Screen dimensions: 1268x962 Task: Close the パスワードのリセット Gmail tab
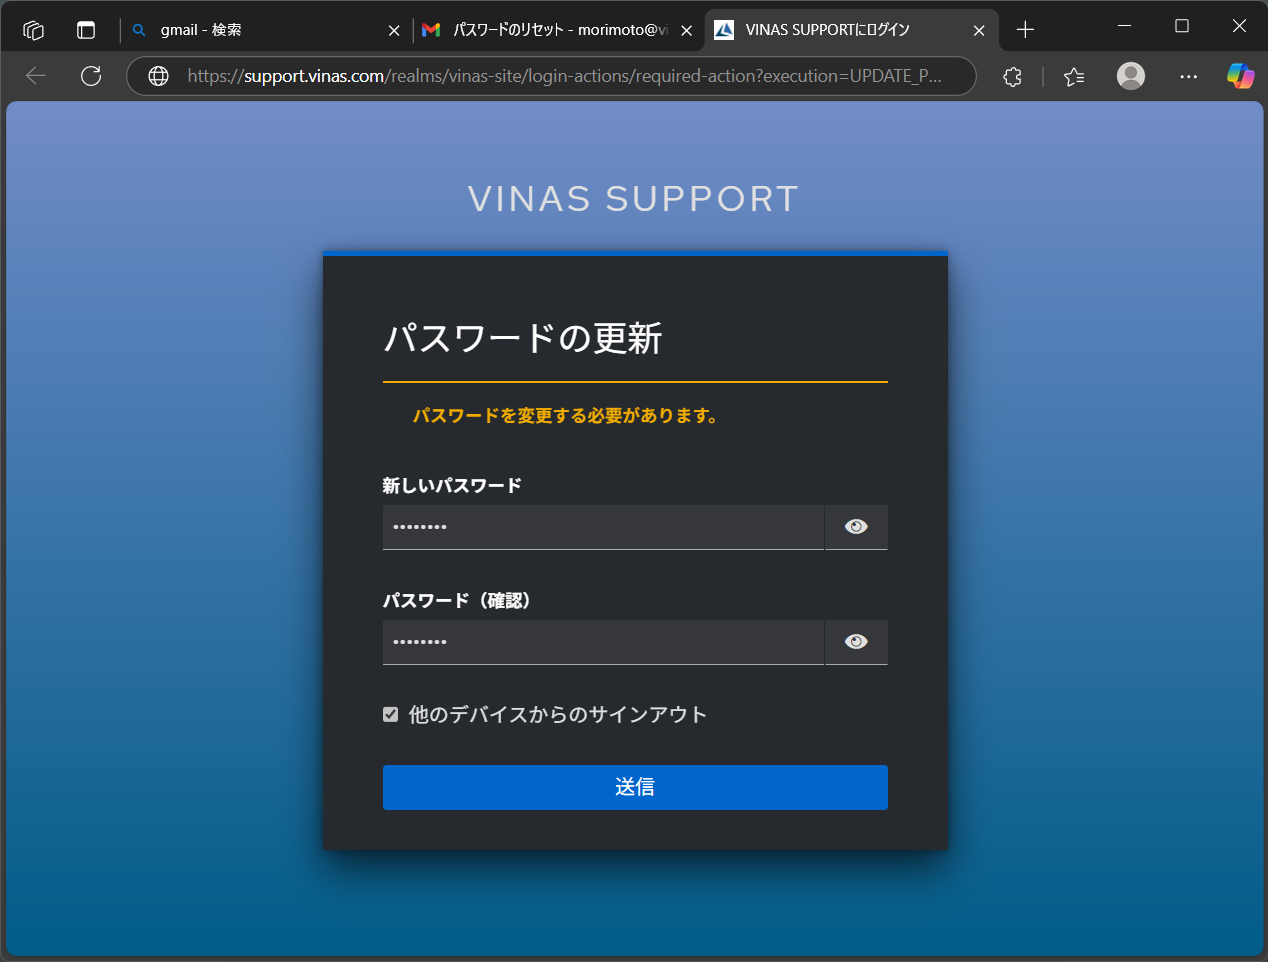(x=687, y=31)
